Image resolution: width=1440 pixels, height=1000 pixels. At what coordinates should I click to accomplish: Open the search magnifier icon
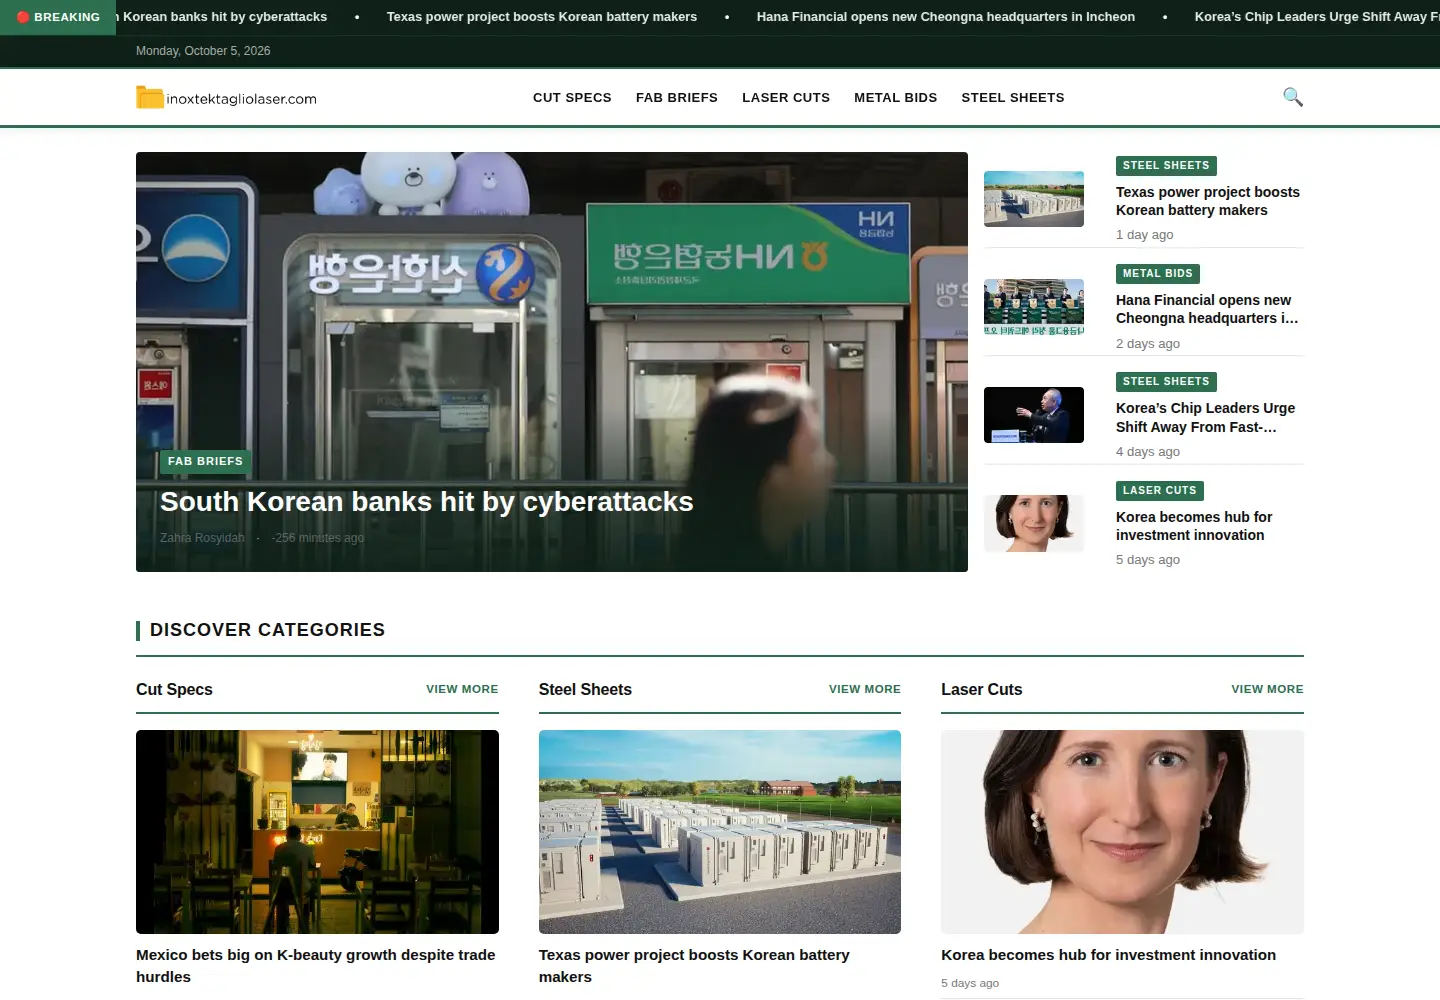pyautogui.click(x=1293, y=97)
